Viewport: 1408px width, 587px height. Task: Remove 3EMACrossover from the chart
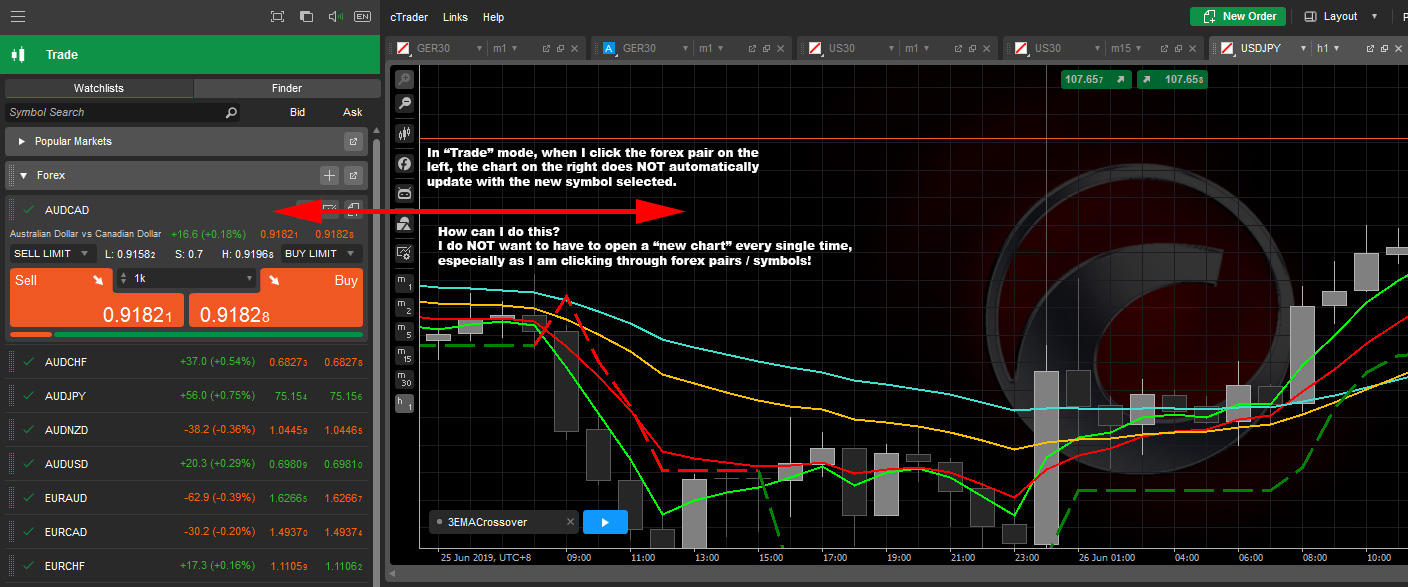(x=570, y=522)
